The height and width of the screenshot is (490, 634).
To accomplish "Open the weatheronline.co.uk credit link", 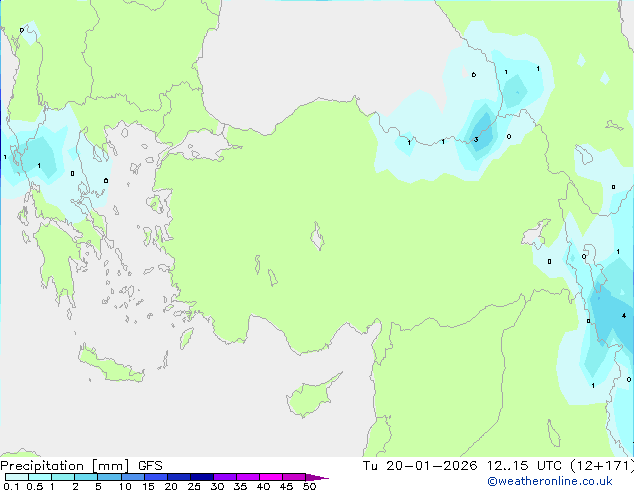I will tap(550, 481).
